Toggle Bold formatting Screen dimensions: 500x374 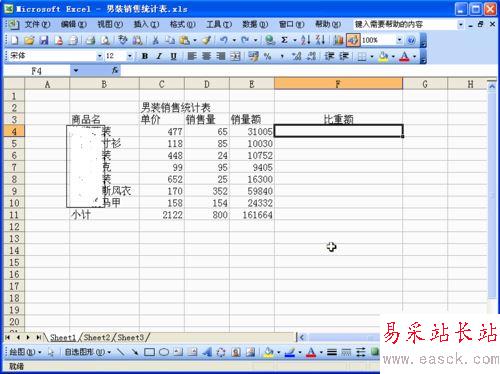tap(145, 56)
